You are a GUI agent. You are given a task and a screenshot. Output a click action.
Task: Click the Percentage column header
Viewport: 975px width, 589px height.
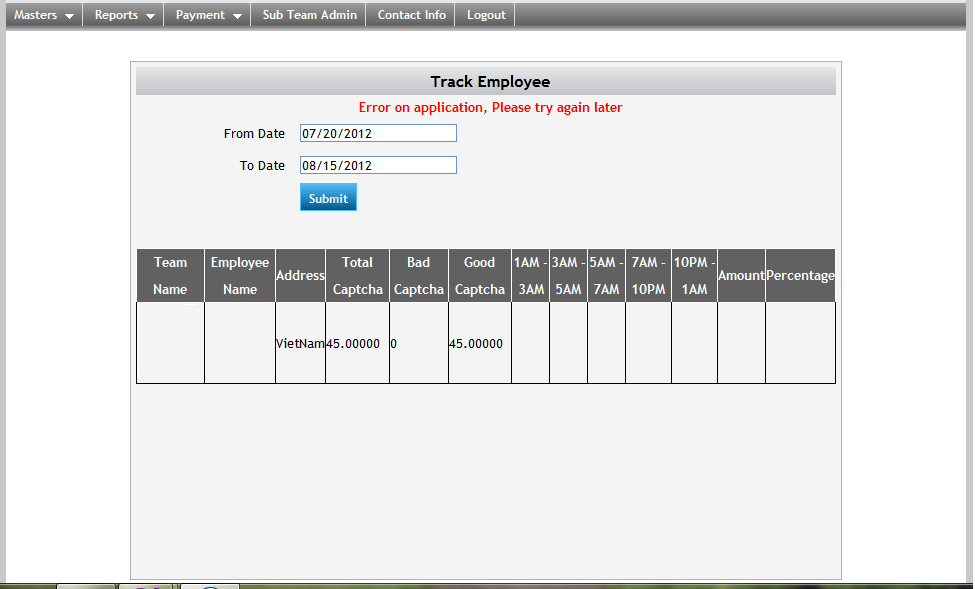[800, 276]
